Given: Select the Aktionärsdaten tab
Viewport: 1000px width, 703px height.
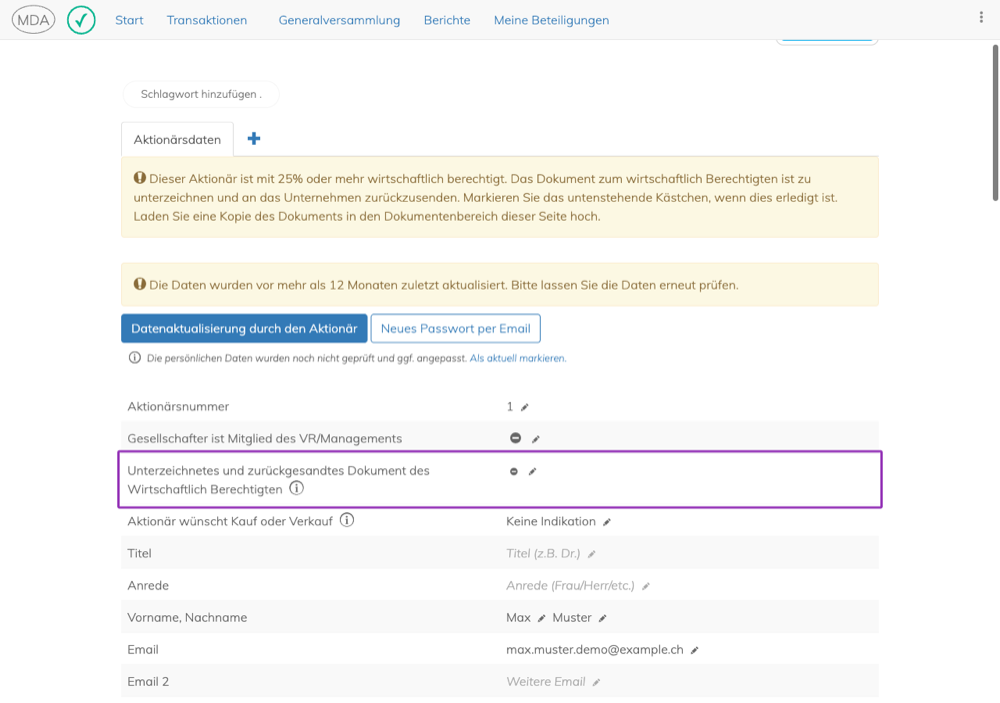Looking at the screenshot, I should pos(177,139).
